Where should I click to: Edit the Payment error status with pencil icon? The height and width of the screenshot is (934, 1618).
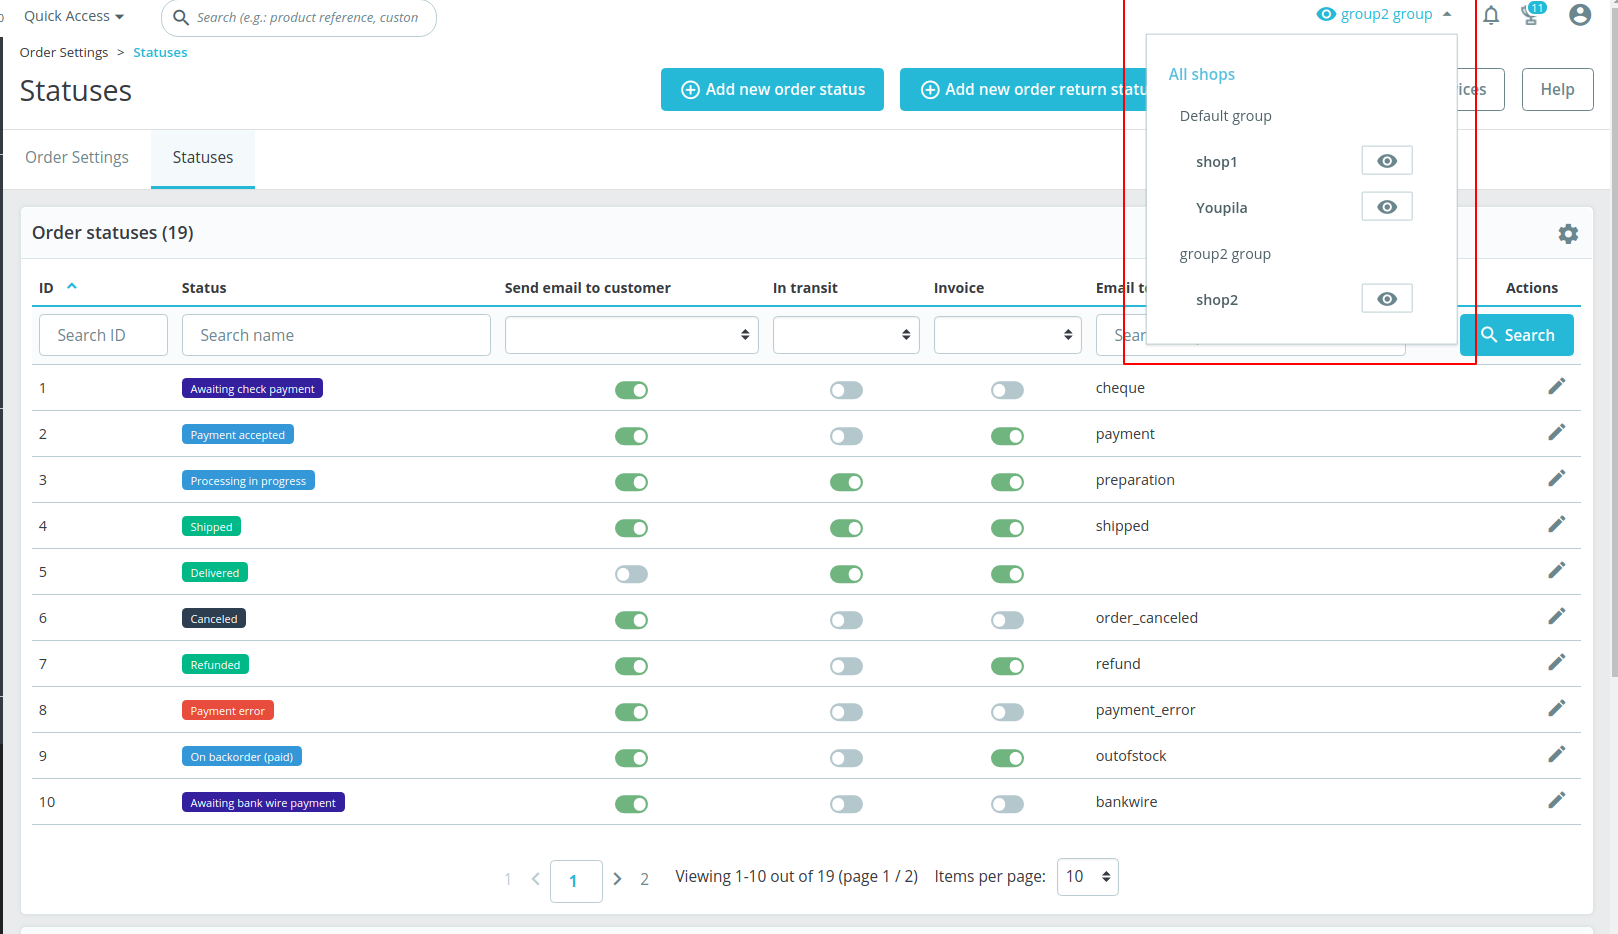pos(1556,707)
